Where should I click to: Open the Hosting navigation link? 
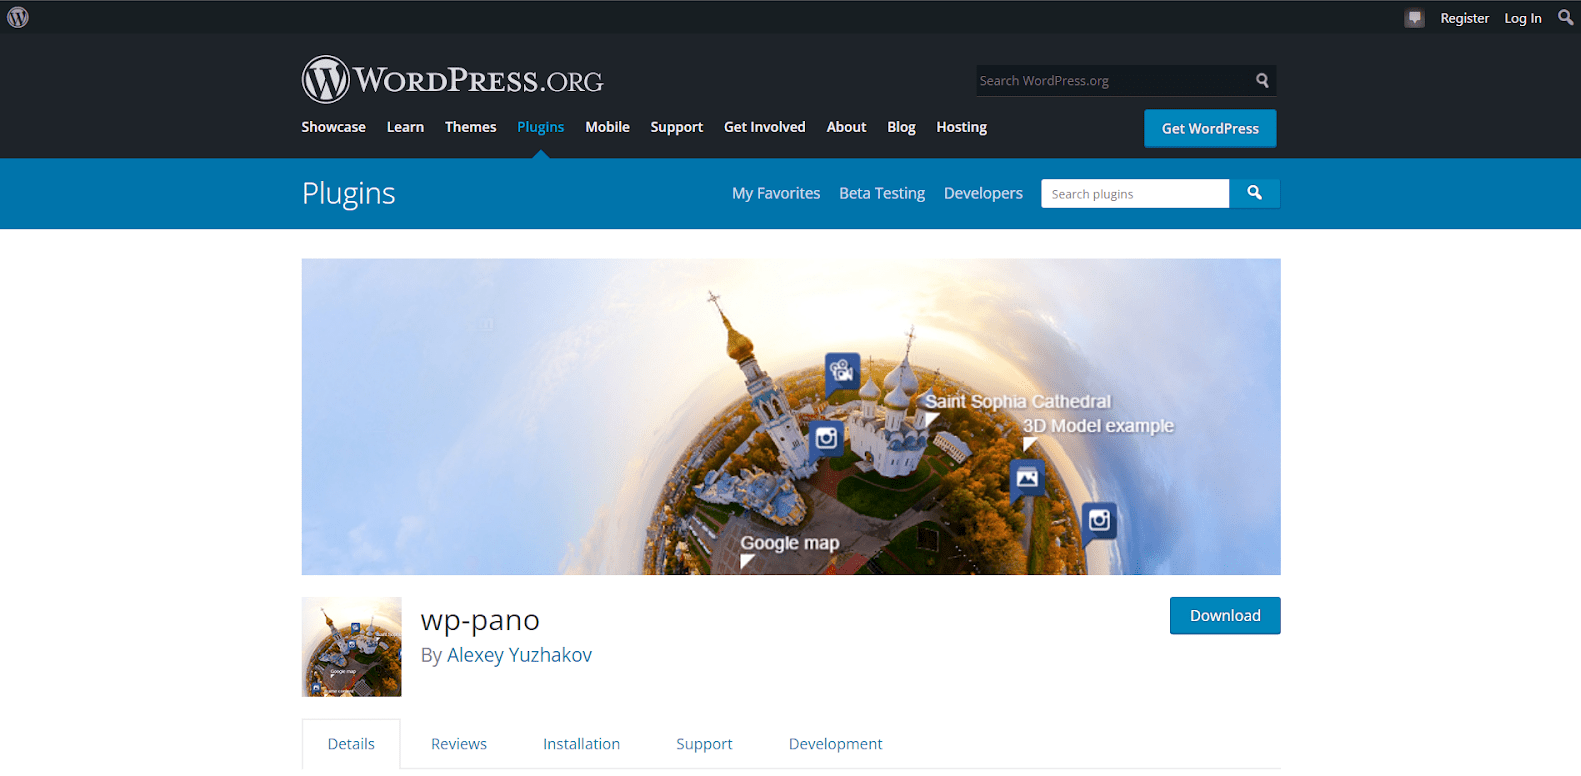[x=962, y=127]
